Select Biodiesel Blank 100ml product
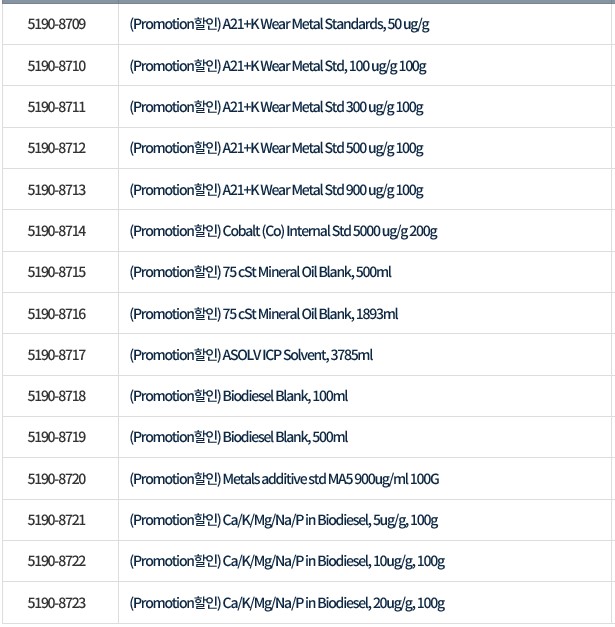This screenshot has width=615, height=627. point(239,396)
